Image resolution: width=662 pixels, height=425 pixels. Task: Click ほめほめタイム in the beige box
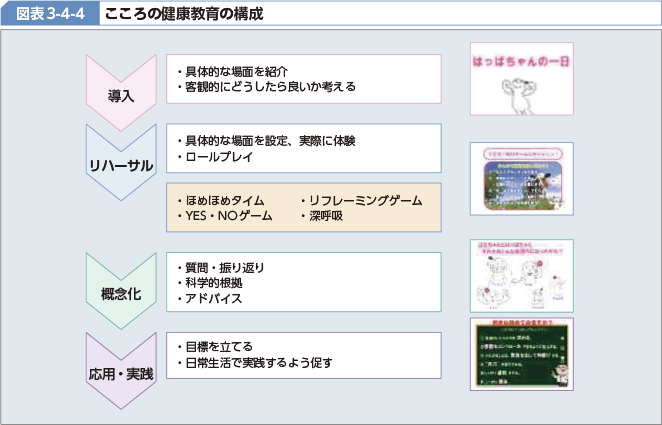(x=220, y=200)
